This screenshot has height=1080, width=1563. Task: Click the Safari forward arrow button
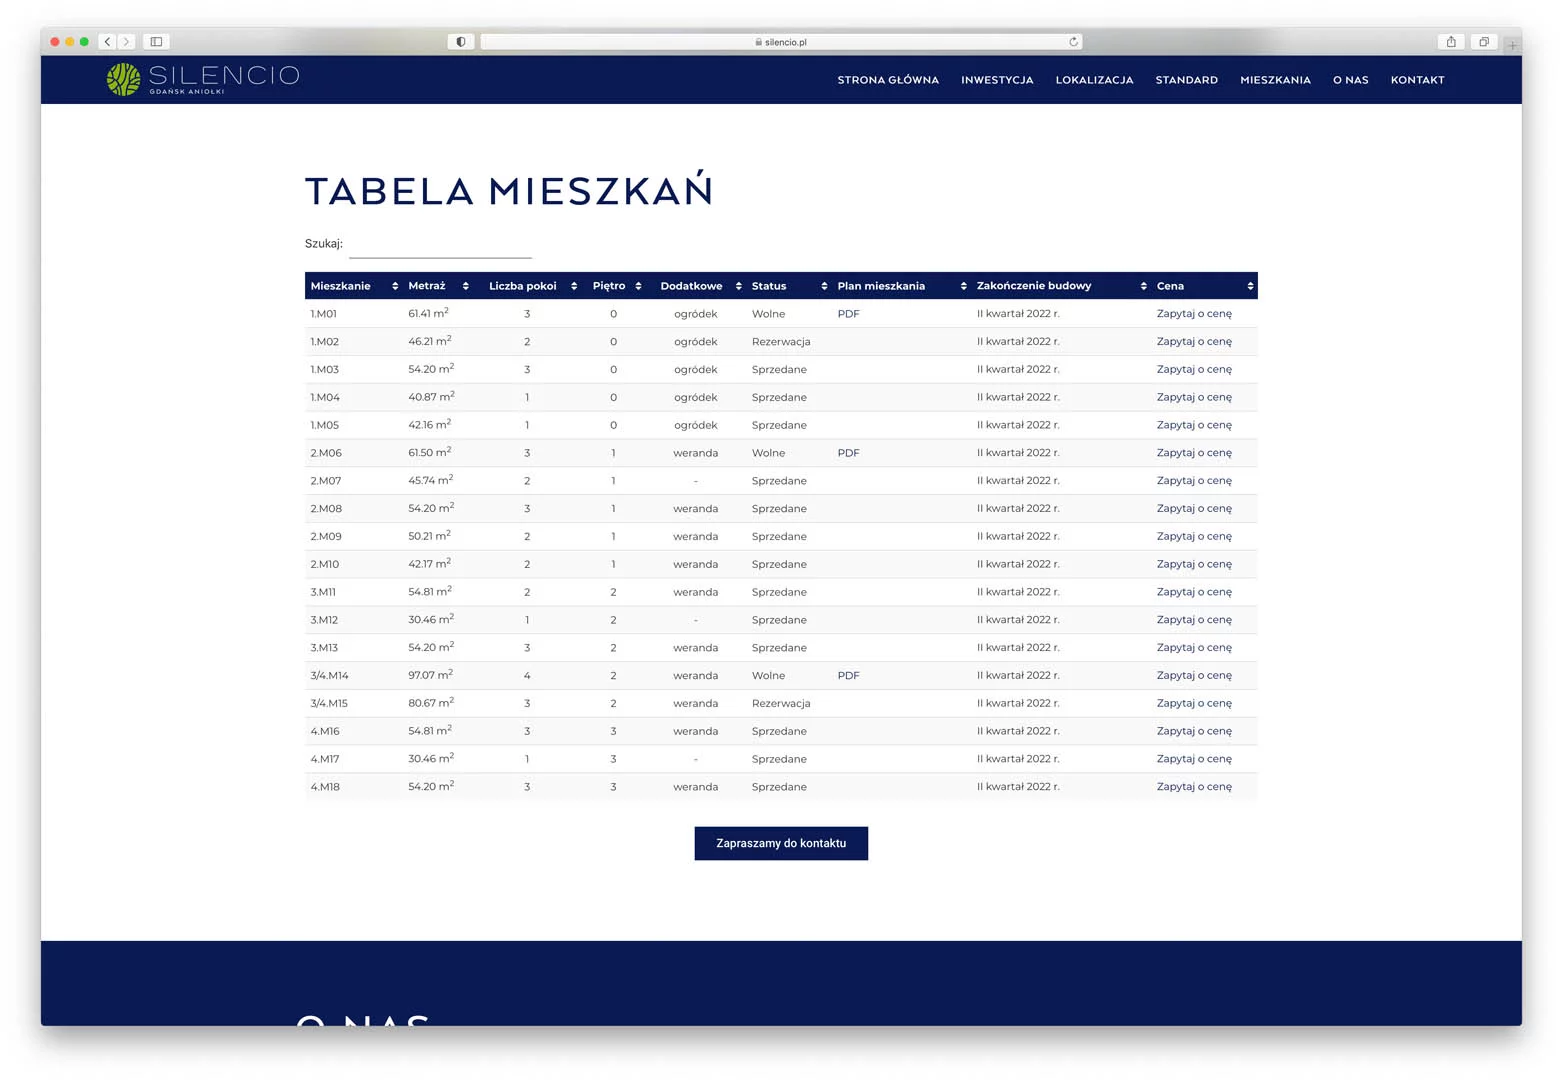pos(126,42)
